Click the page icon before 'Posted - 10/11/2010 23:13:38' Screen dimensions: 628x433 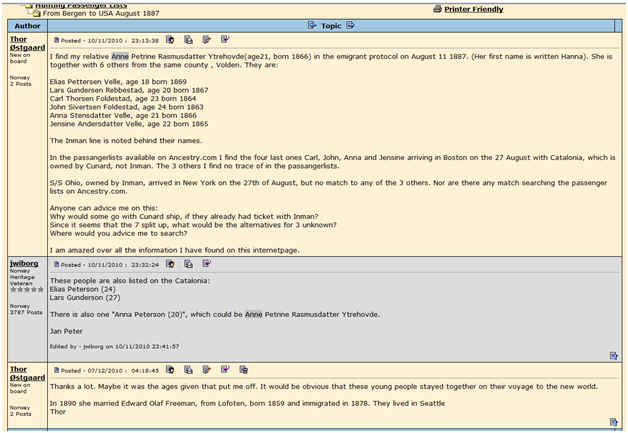56,40
